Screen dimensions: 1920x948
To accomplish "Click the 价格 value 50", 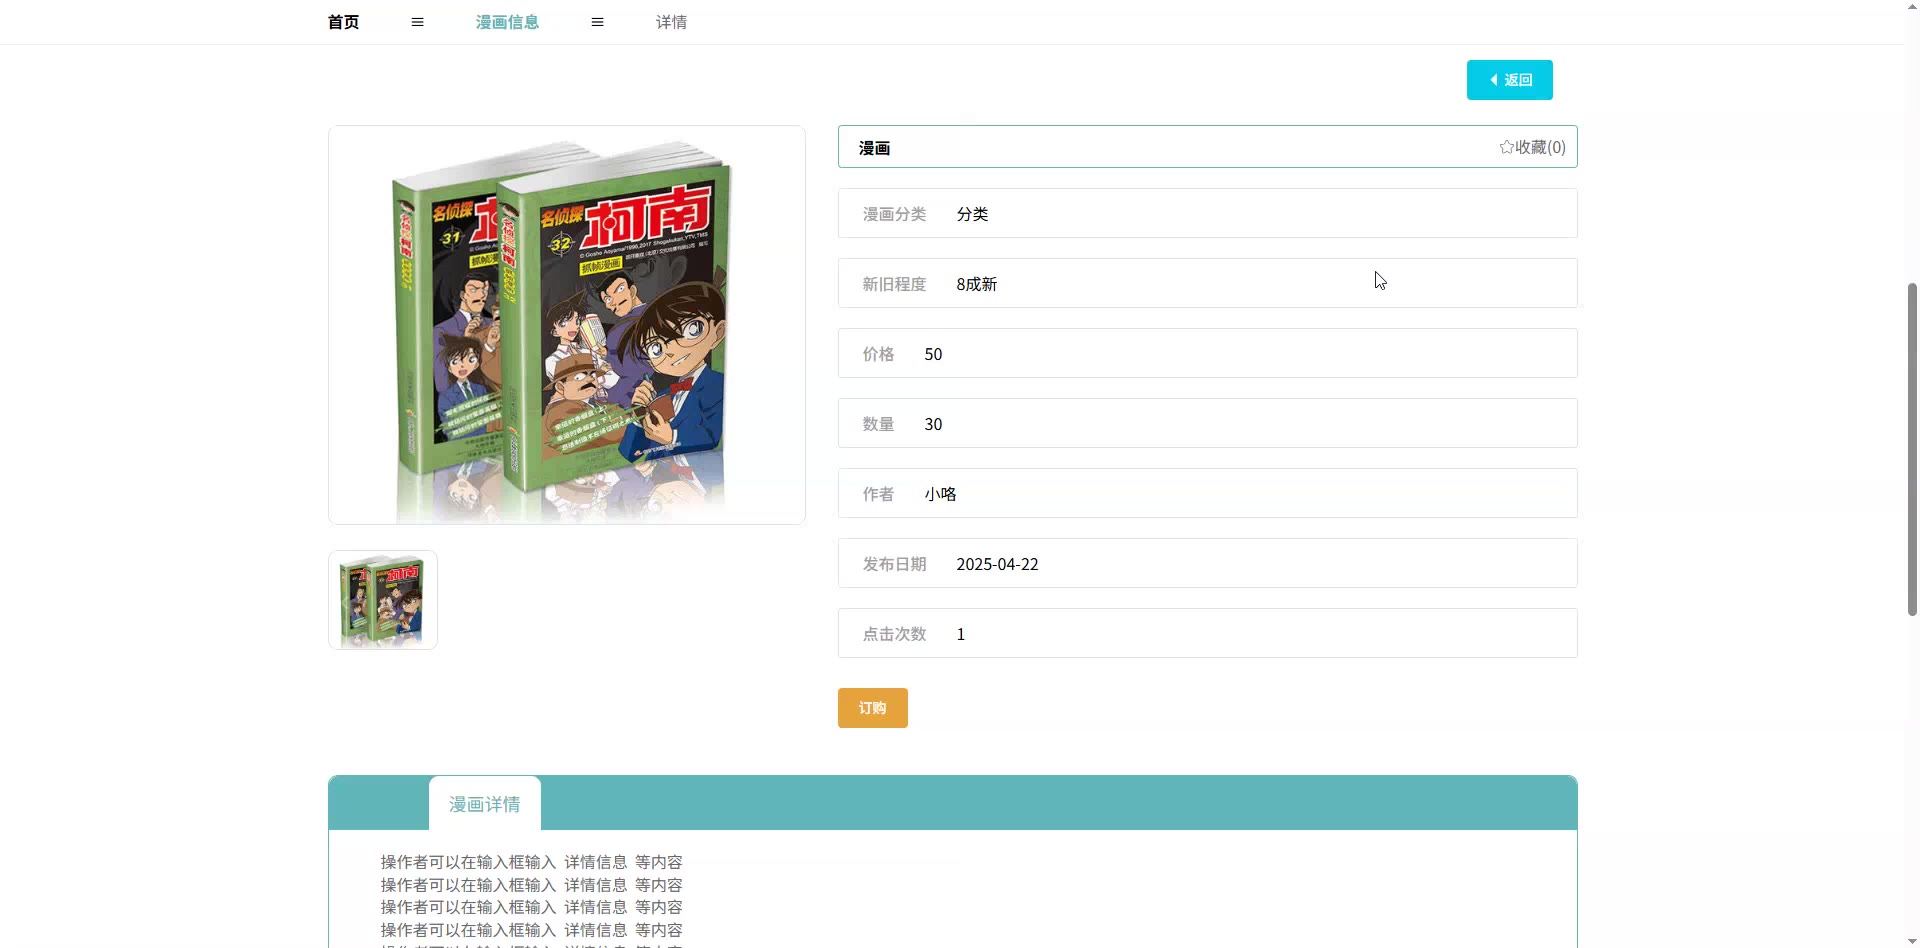I will point(934,354).
